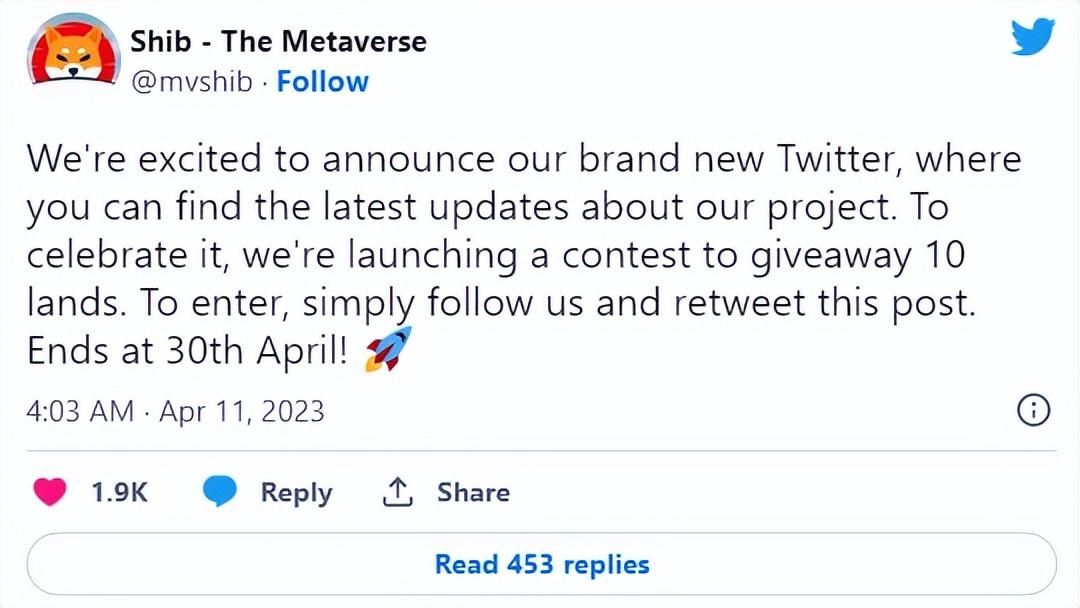
Task: Click the Twitter bird logo
Action: tap(1033, 38)
